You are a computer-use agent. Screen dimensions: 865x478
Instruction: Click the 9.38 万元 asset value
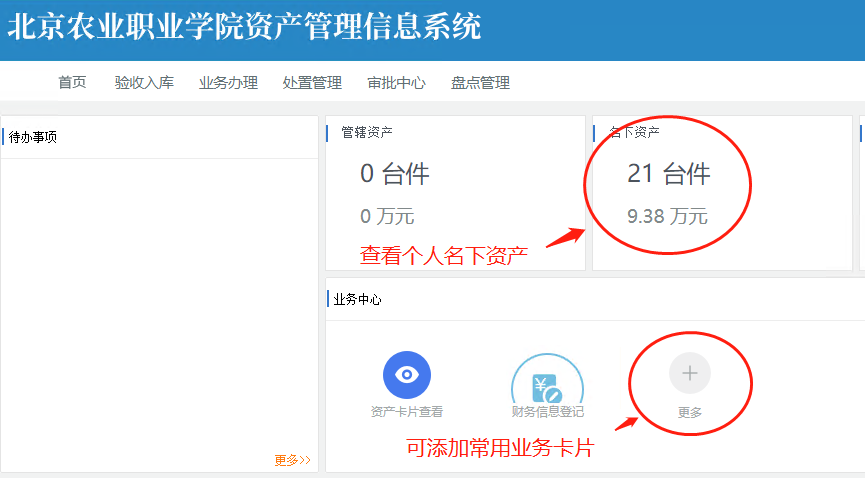(x=667, y=216)
